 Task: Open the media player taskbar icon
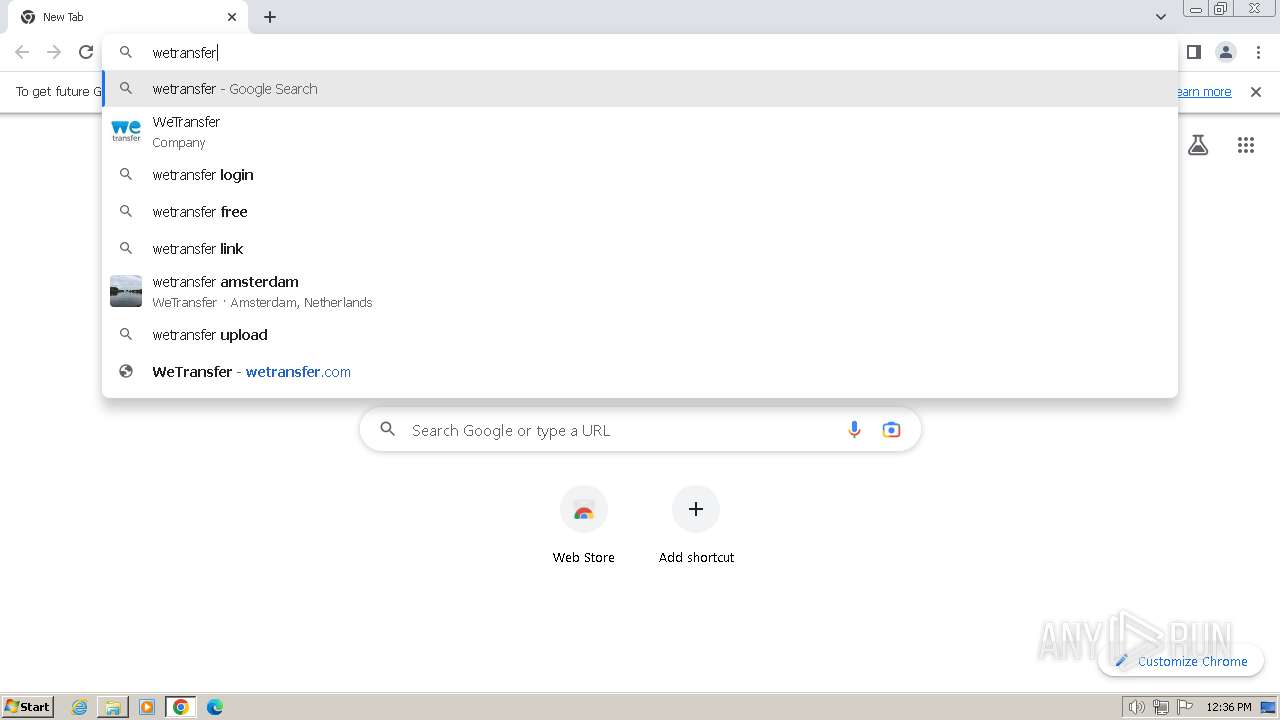click(x=147, y=707)
